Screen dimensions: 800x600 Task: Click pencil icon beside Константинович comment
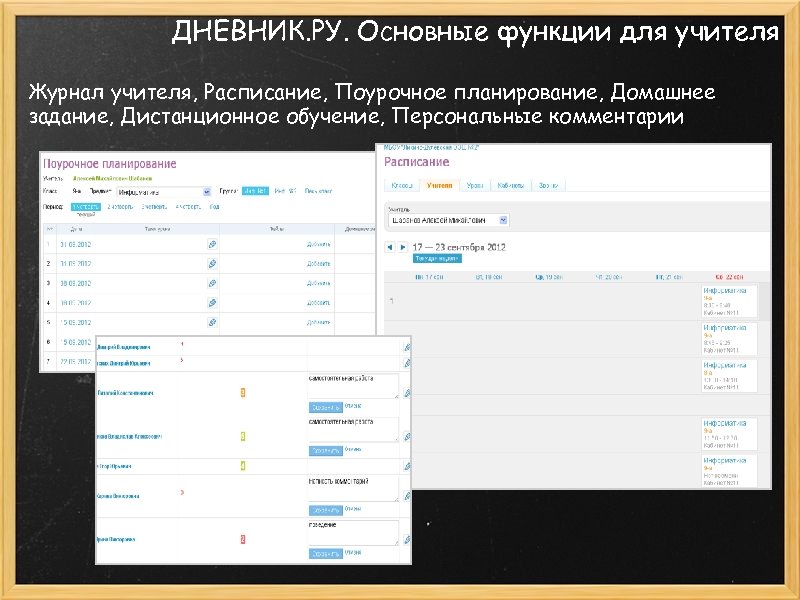click(407, 393)
